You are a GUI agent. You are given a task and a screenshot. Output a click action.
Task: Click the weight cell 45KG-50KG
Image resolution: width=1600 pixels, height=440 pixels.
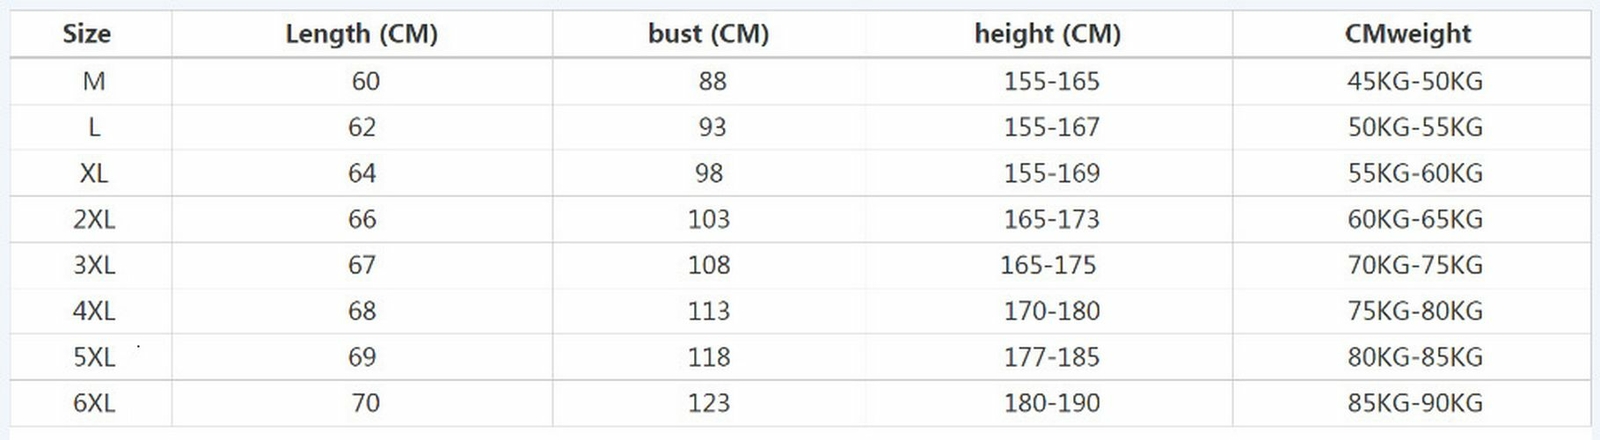[x=1415, y=81]
